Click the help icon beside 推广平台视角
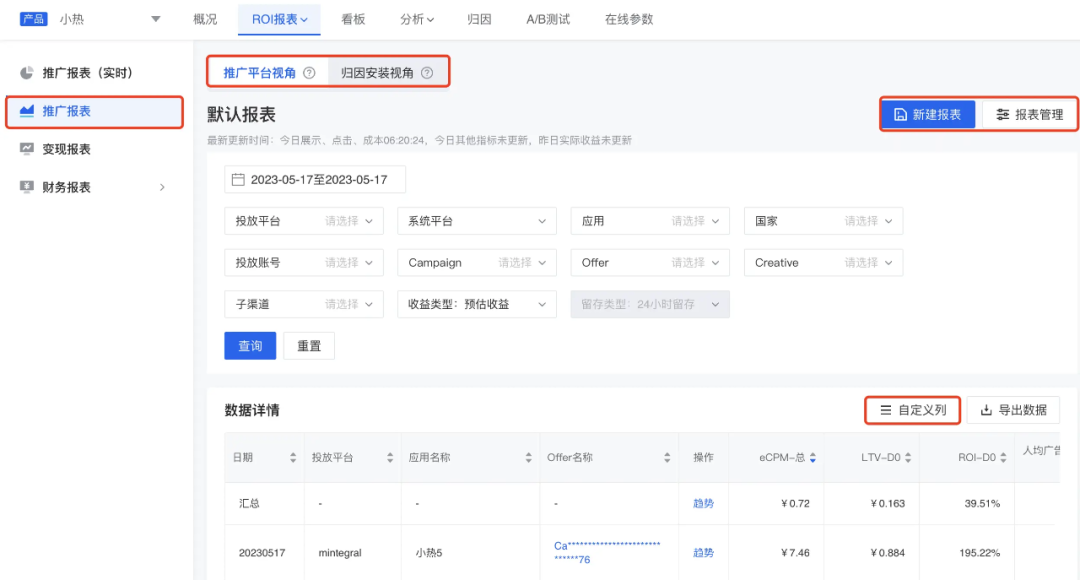Image resolution: width=1080 pixels, height=580 pixels. [x=308, y=71]
